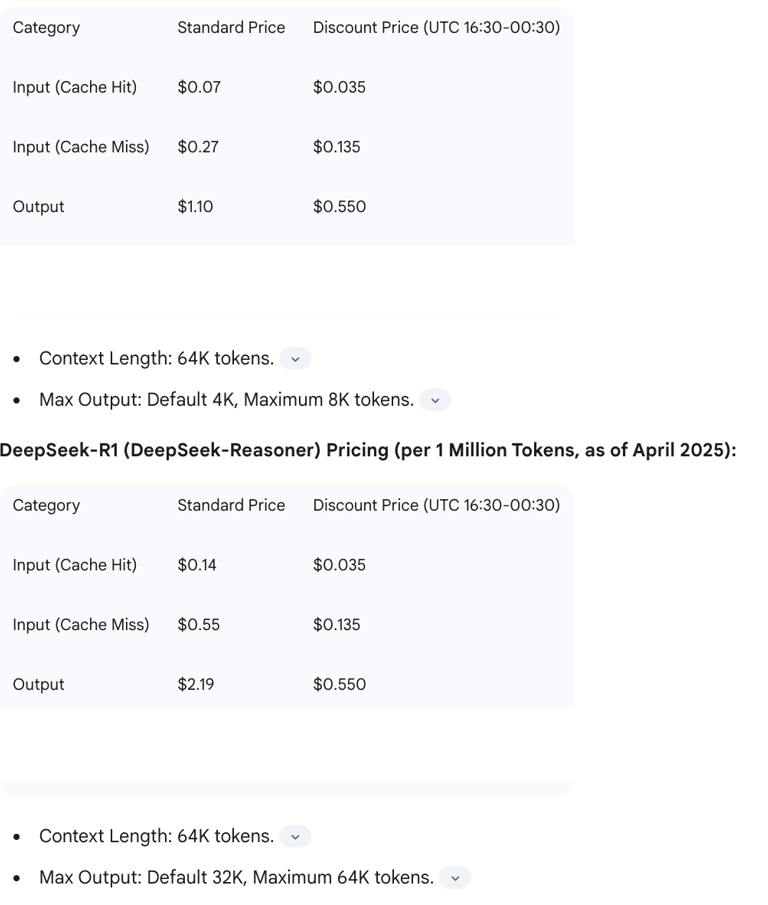Click the DeepSeek-R1 Pricing heading

click(368, 450)
